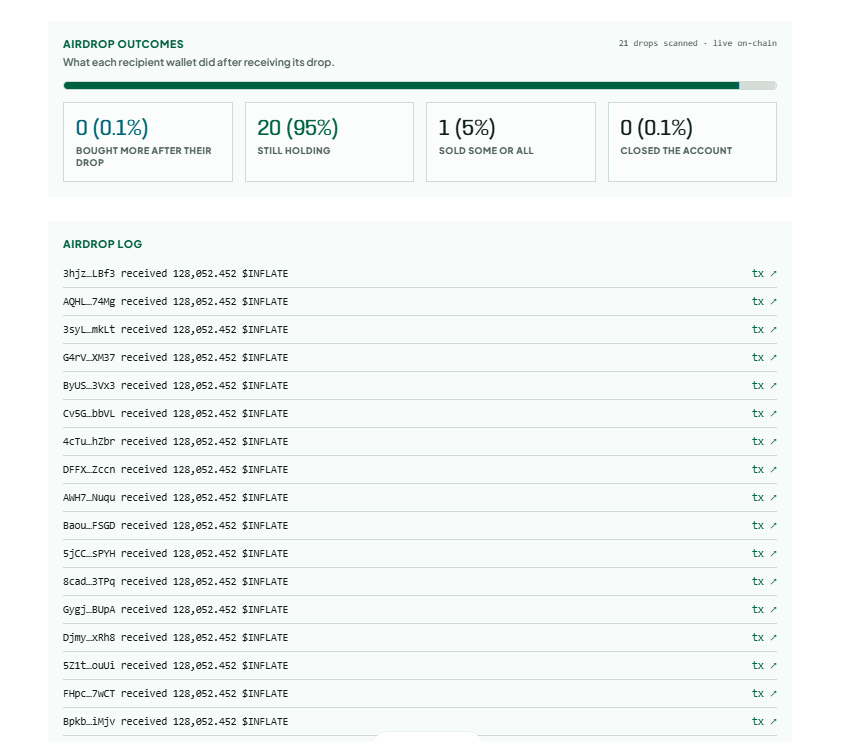Click the "What each recipient wallet did" subtitle
The height and width of the screenshot is (742, 866).
pyautogui.click(x=199, y=62)
